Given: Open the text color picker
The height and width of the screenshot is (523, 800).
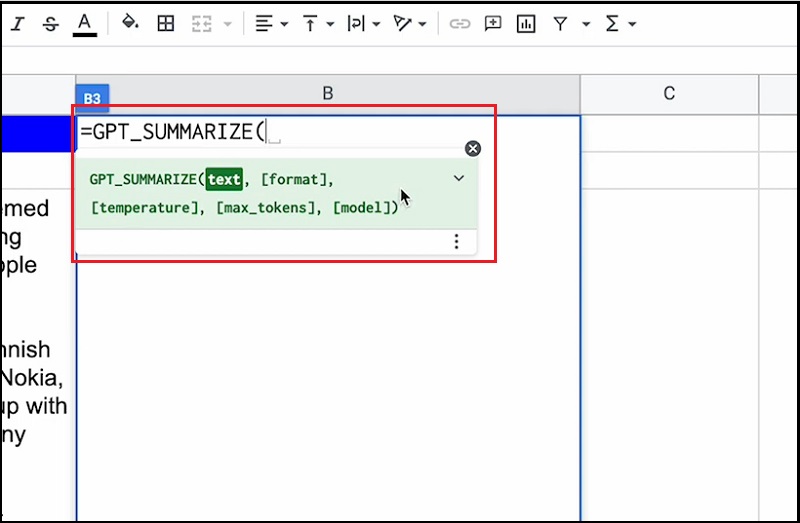Looking at the screenshot, I should (85, 24).
